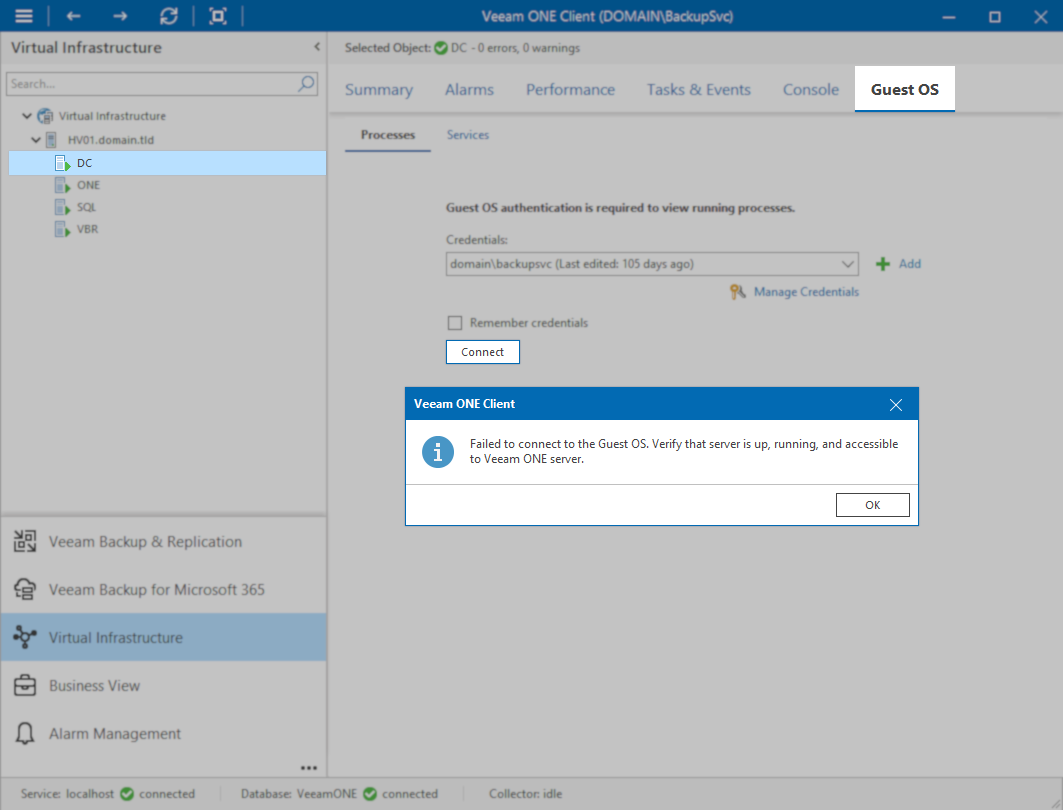Click the 'Collector: idle' status text
Viewport: 1063px width, 810px height.
click(525, 794)
